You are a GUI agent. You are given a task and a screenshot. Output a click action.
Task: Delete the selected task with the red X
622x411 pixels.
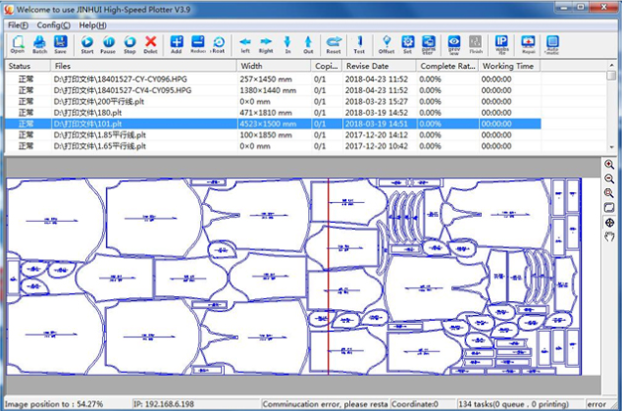click(x=150, y=44)
